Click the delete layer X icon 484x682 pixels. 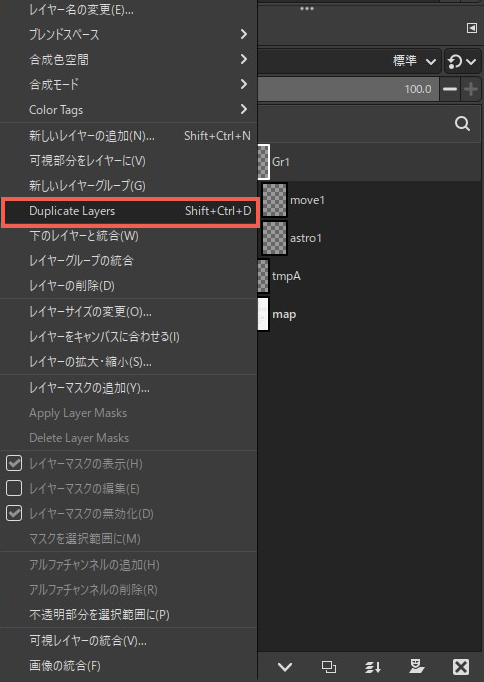tap(461, 666)
